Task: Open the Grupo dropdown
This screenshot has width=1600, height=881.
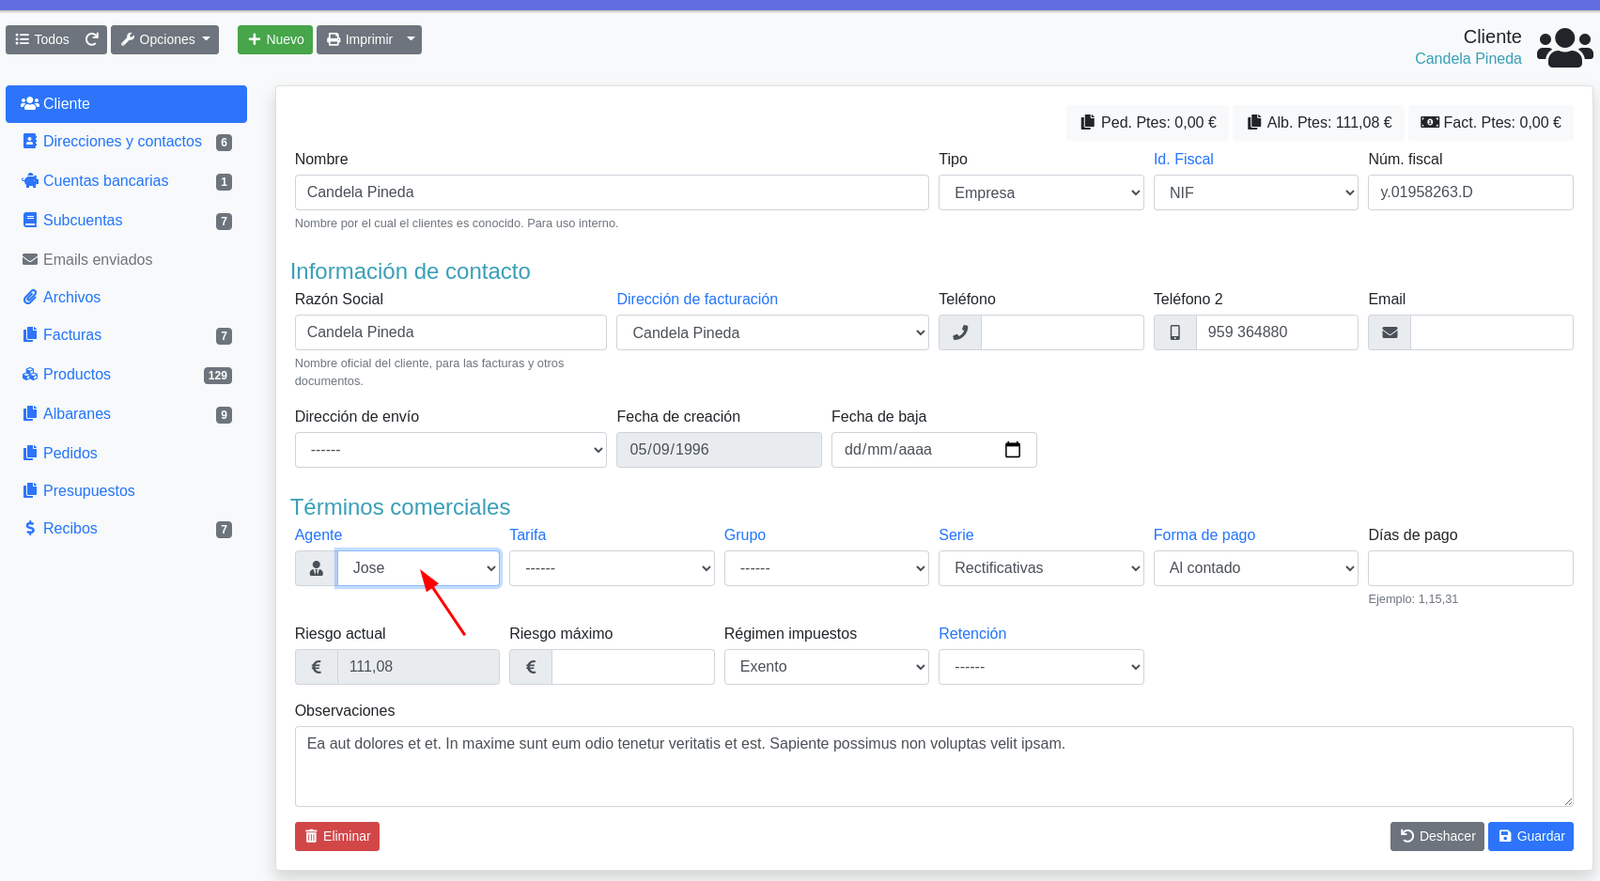Action: coord(826,568)
